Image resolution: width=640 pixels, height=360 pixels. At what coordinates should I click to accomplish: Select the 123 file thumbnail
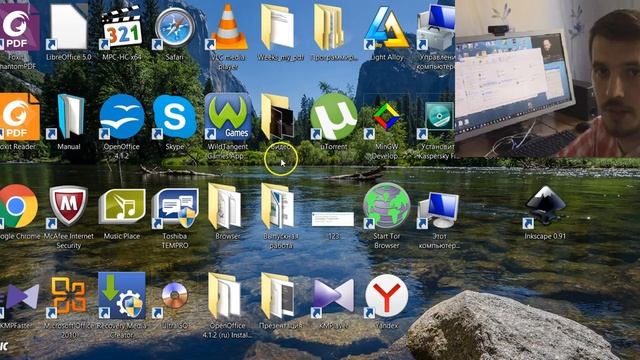(x=333, y=219)
